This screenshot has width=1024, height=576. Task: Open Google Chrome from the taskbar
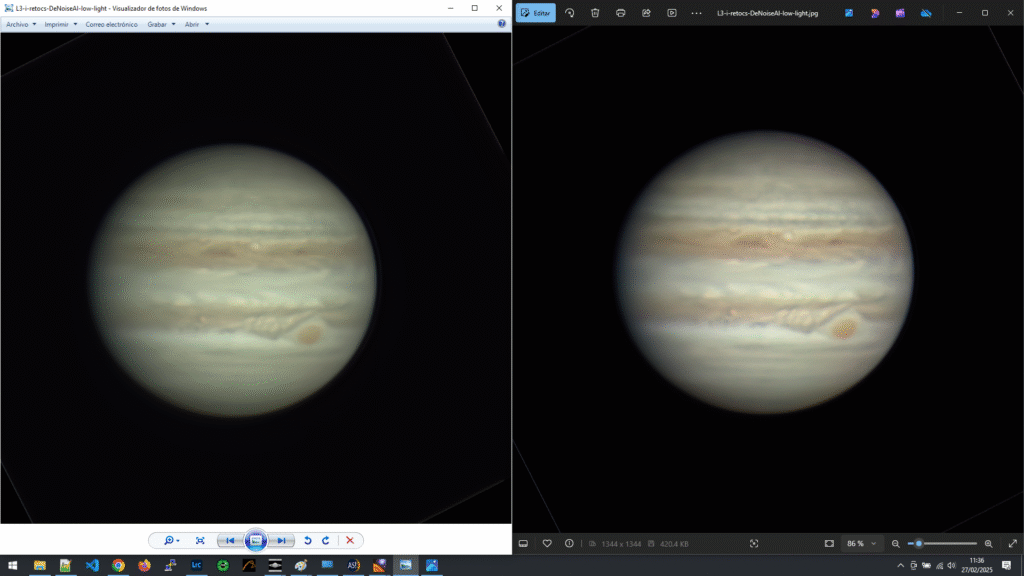[x=118, y=566]
